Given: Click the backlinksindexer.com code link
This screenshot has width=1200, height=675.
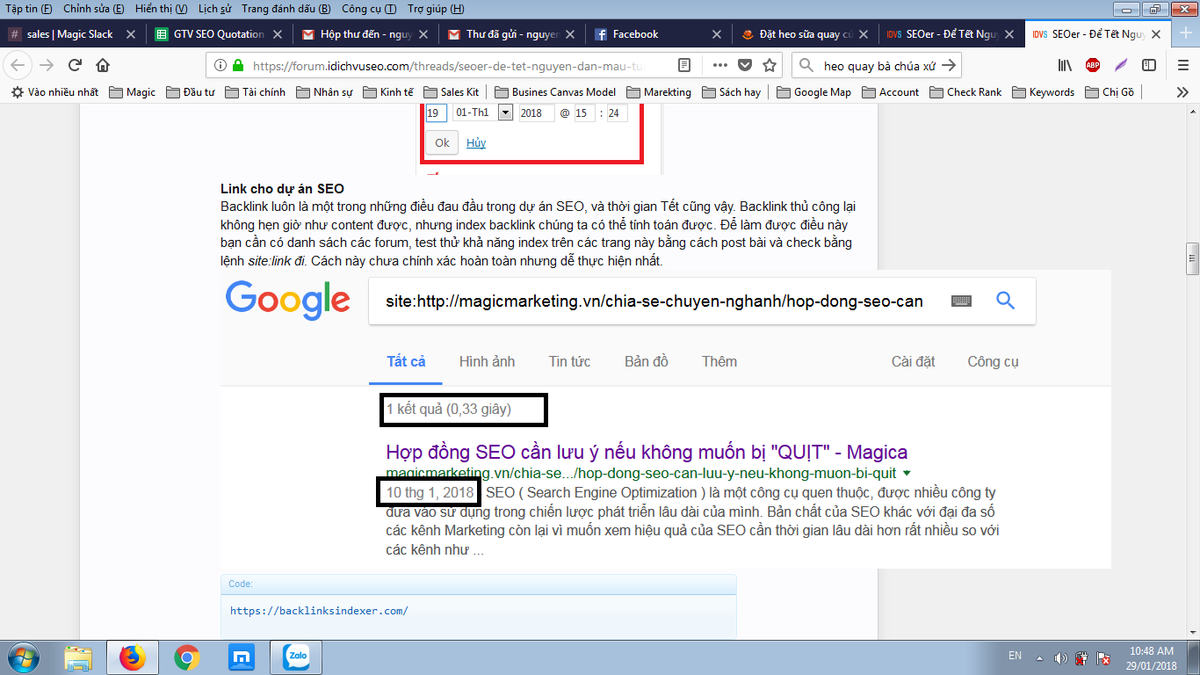Looking at the screenshot, I should (319, 610).
